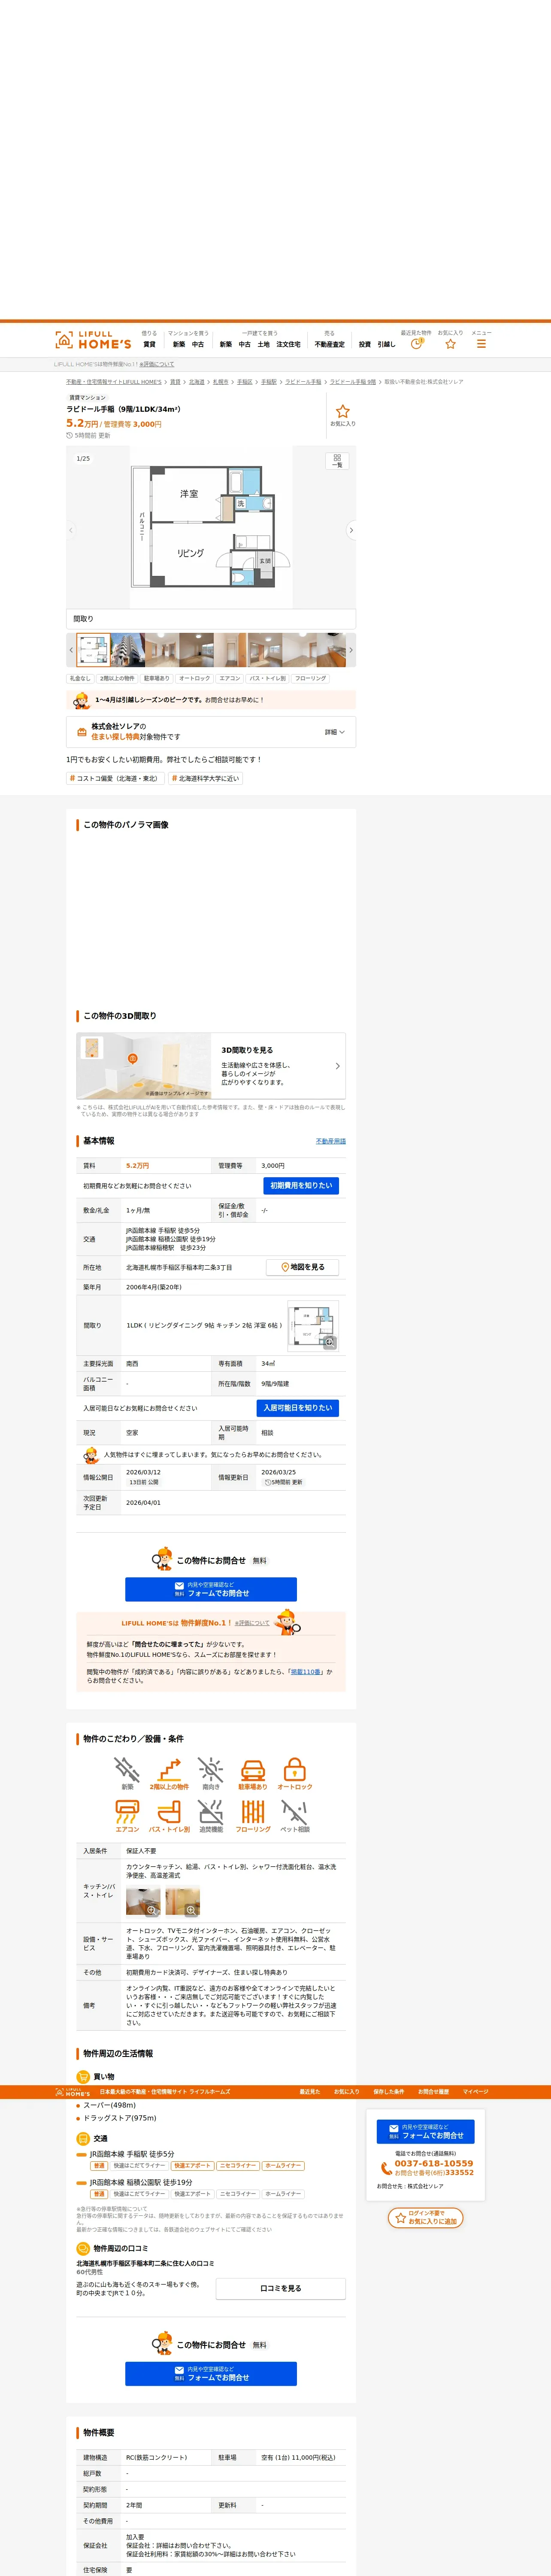Open マイページ in sticky bar
Screen dimensions: 551x2576
(476, 2092)
